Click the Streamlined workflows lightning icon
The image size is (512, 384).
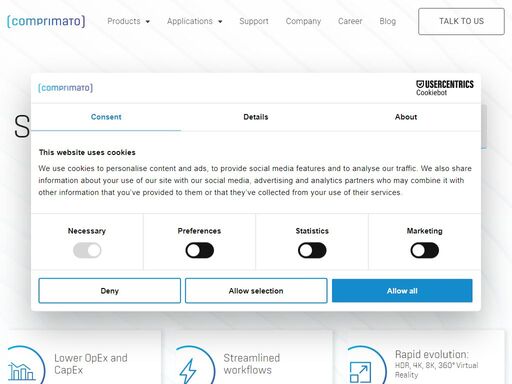[188, 370]
